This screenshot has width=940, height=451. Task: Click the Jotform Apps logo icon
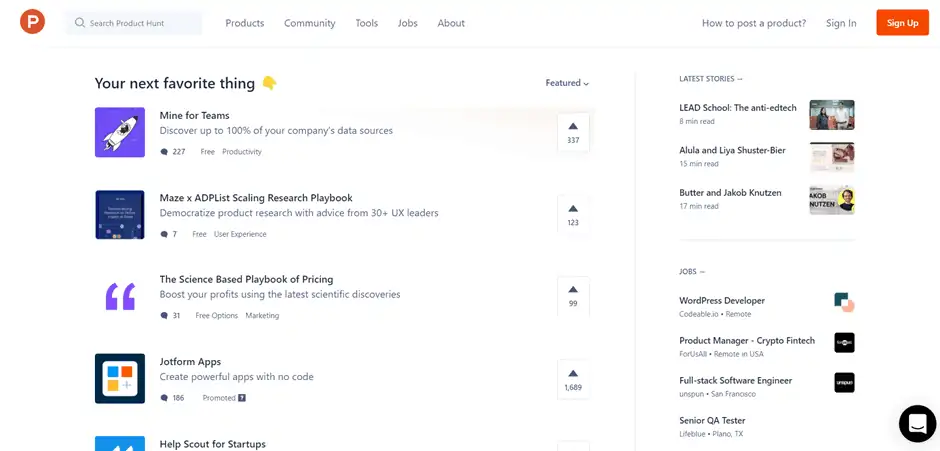point(120,378)
